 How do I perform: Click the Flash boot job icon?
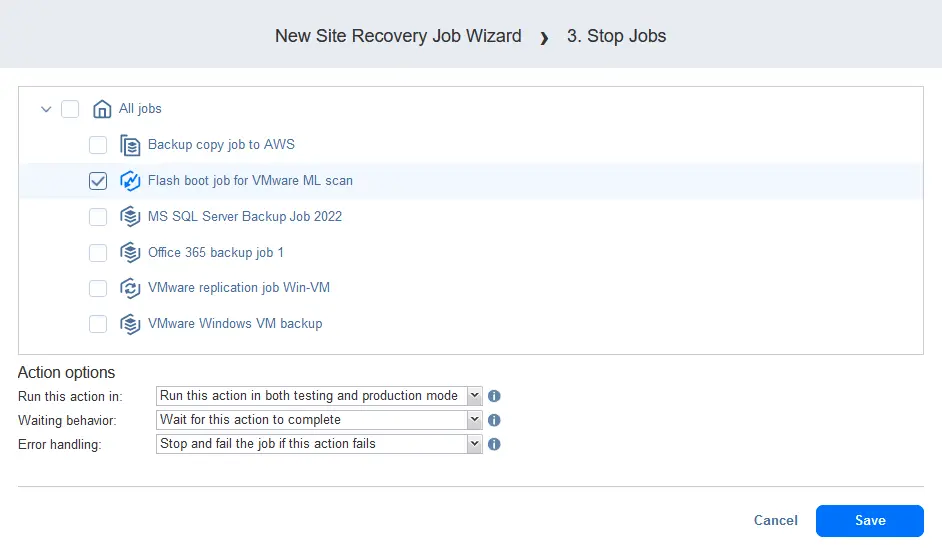tap(130, 181)
